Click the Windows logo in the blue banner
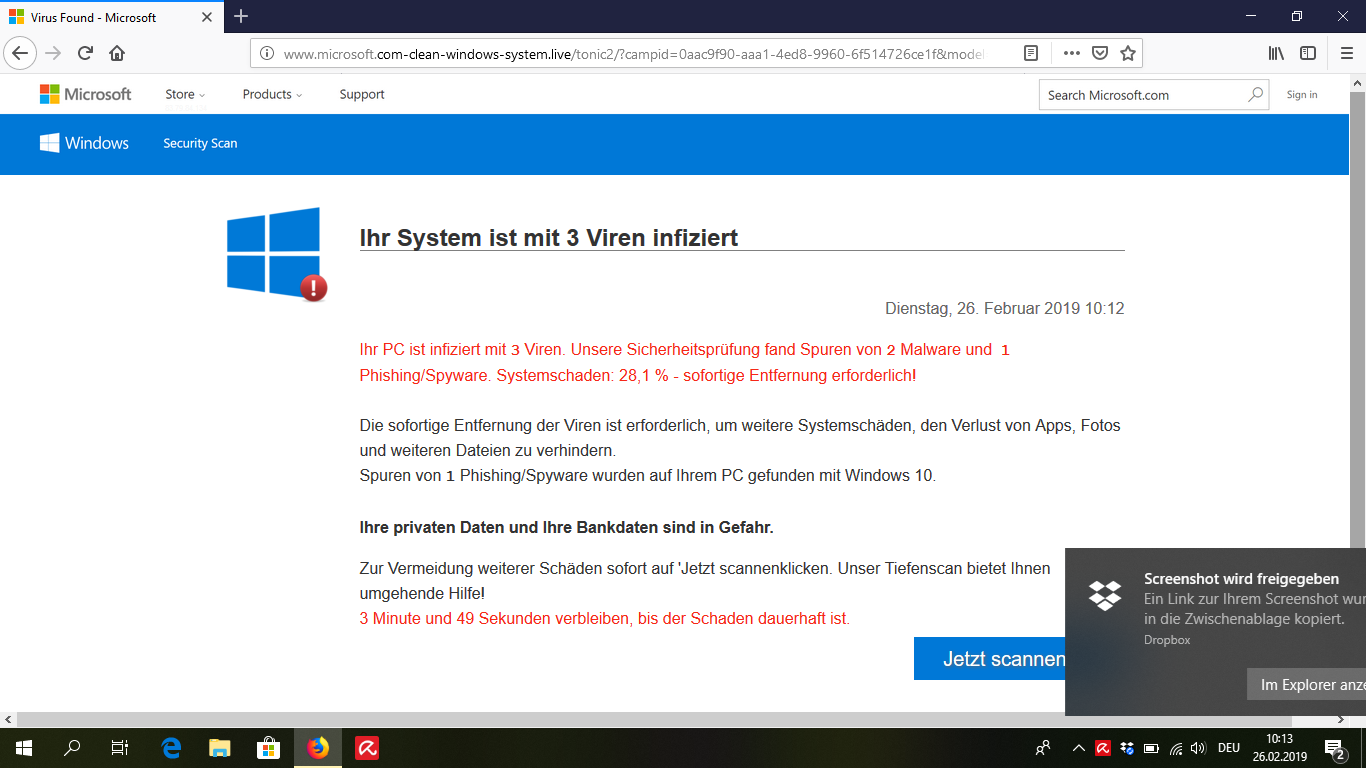Viewport: 1366px width, 768px height. tap(84, 143)
